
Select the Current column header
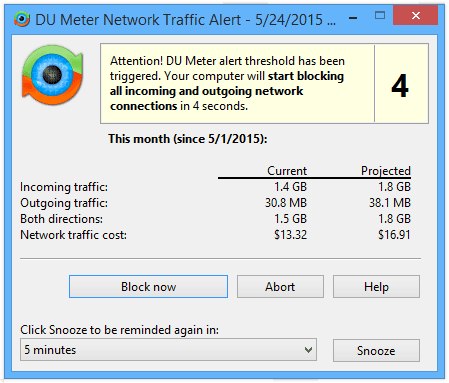pyautogui.click(x=287, y=171)
